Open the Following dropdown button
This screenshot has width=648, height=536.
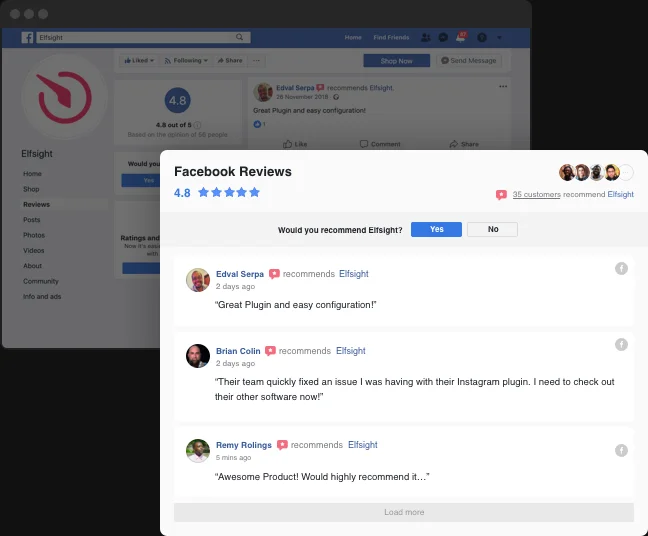186,60
